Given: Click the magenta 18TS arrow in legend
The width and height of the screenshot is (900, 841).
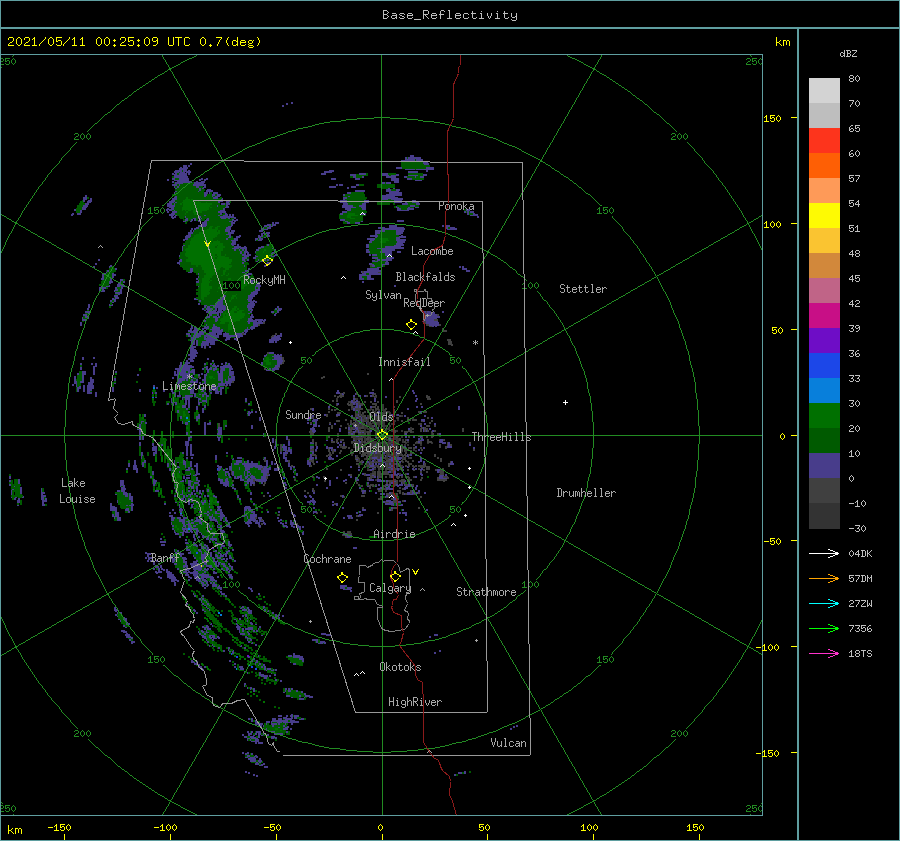Looking at the screenshot, I should 824,653.
